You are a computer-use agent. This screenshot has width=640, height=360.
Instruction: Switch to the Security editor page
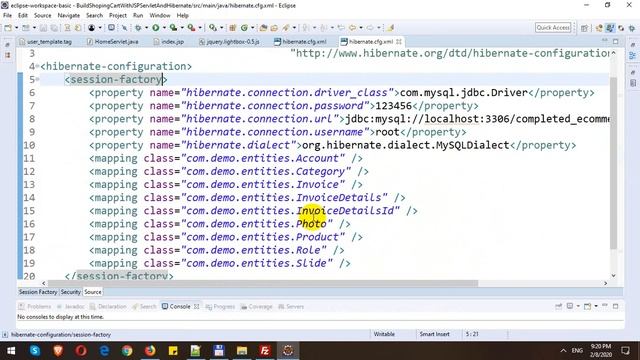click(71, 292)
